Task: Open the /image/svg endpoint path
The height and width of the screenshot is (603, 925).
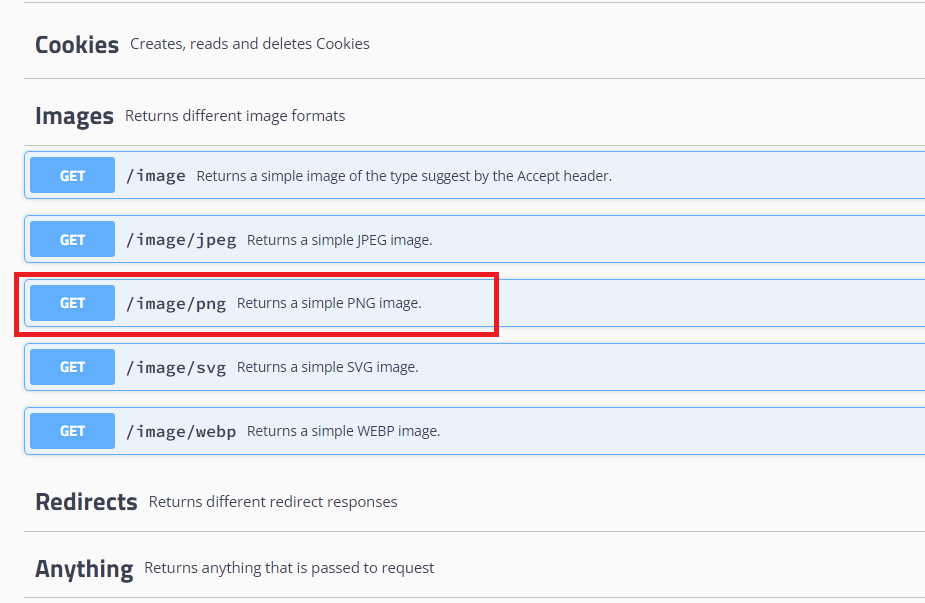Action: pyautogui.click(x=176, y=368)
